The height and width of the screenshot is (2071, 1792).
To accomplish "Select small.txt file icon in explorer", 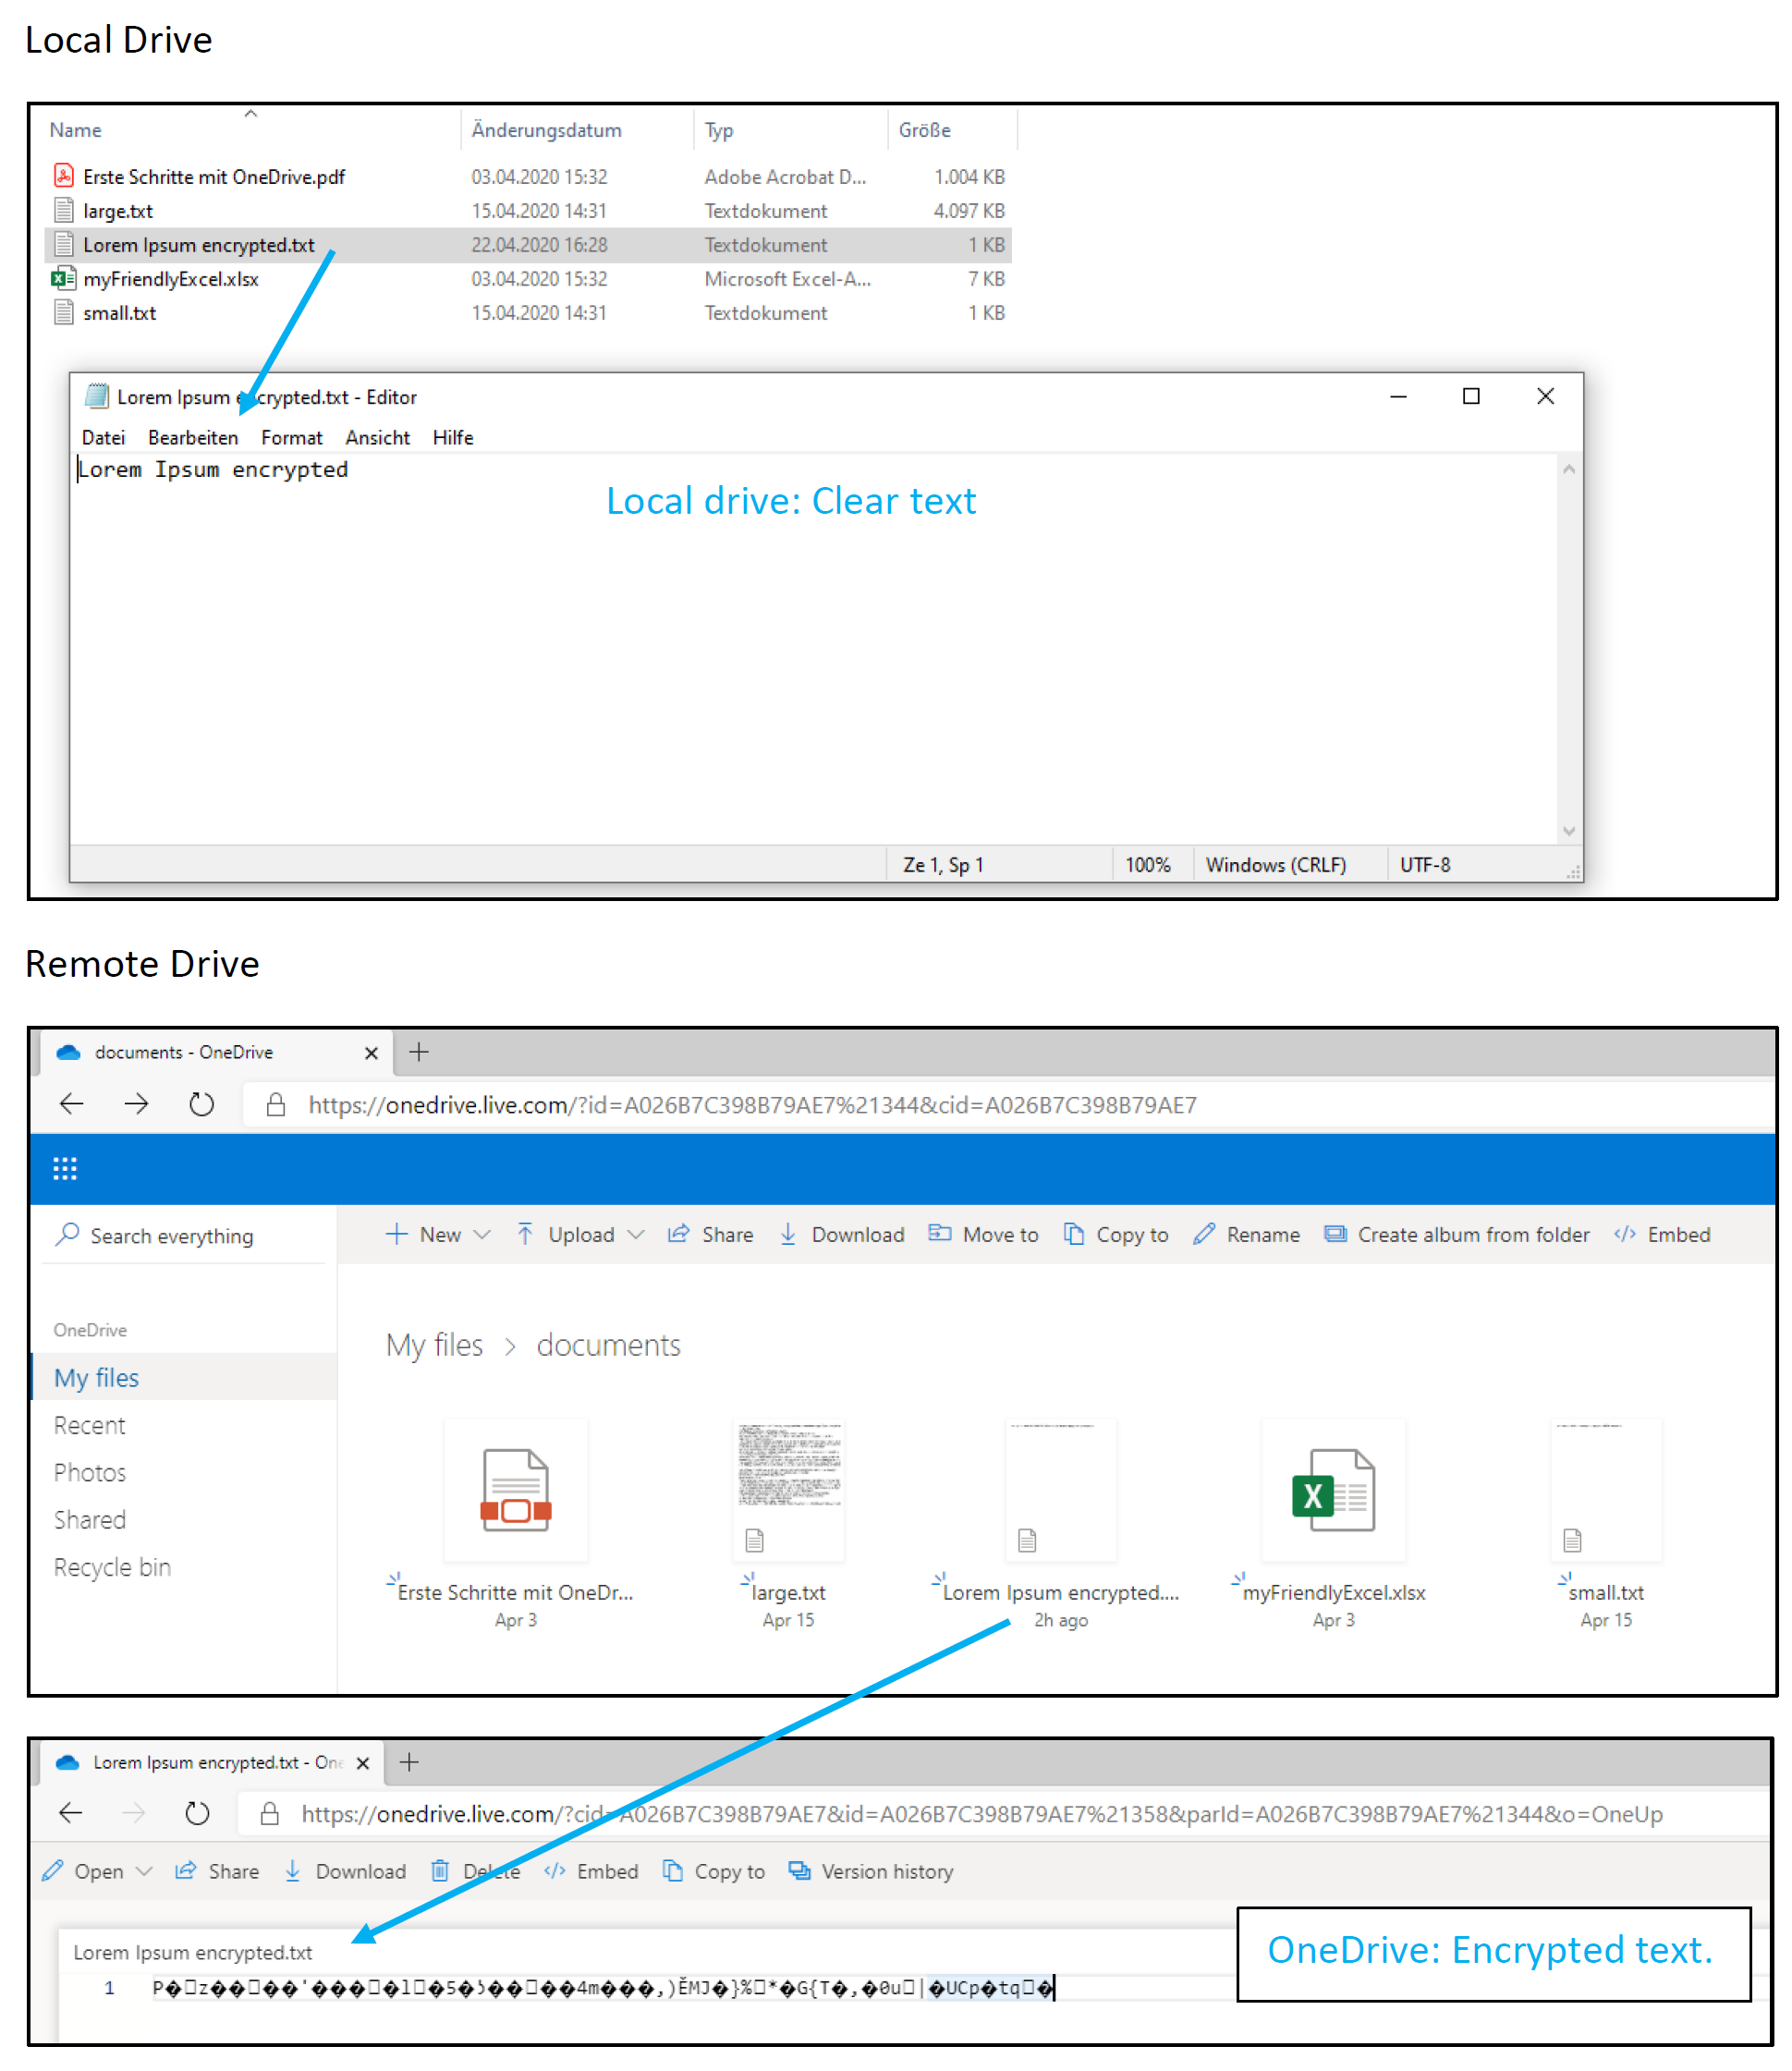I will 64,312.
